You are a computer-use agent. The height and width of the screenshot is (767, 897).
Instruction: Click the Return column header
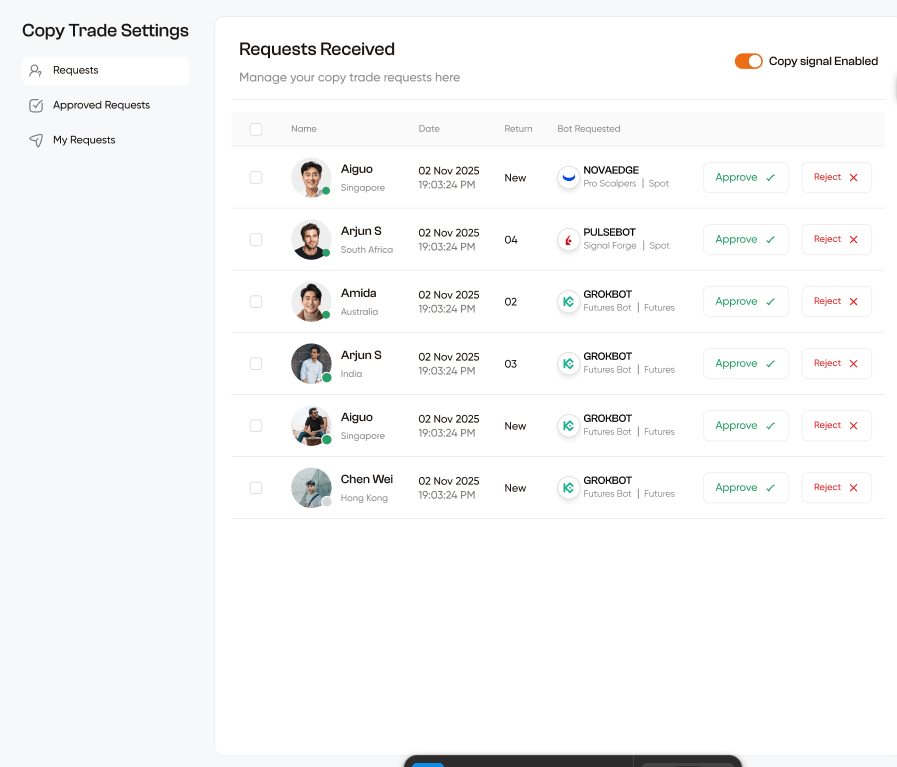point(518,129)
